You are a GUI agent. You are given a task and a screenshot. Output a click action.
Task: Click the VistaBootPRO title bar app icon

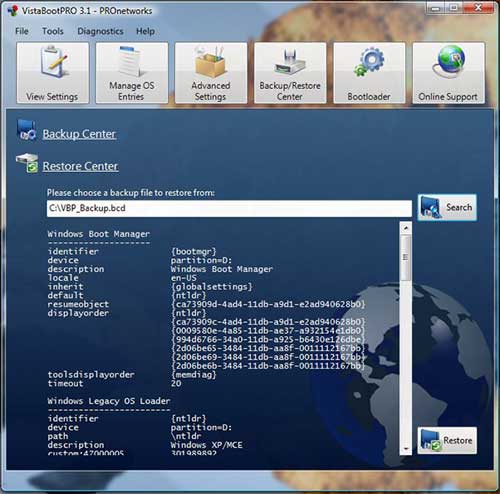(x=13, y=10)
